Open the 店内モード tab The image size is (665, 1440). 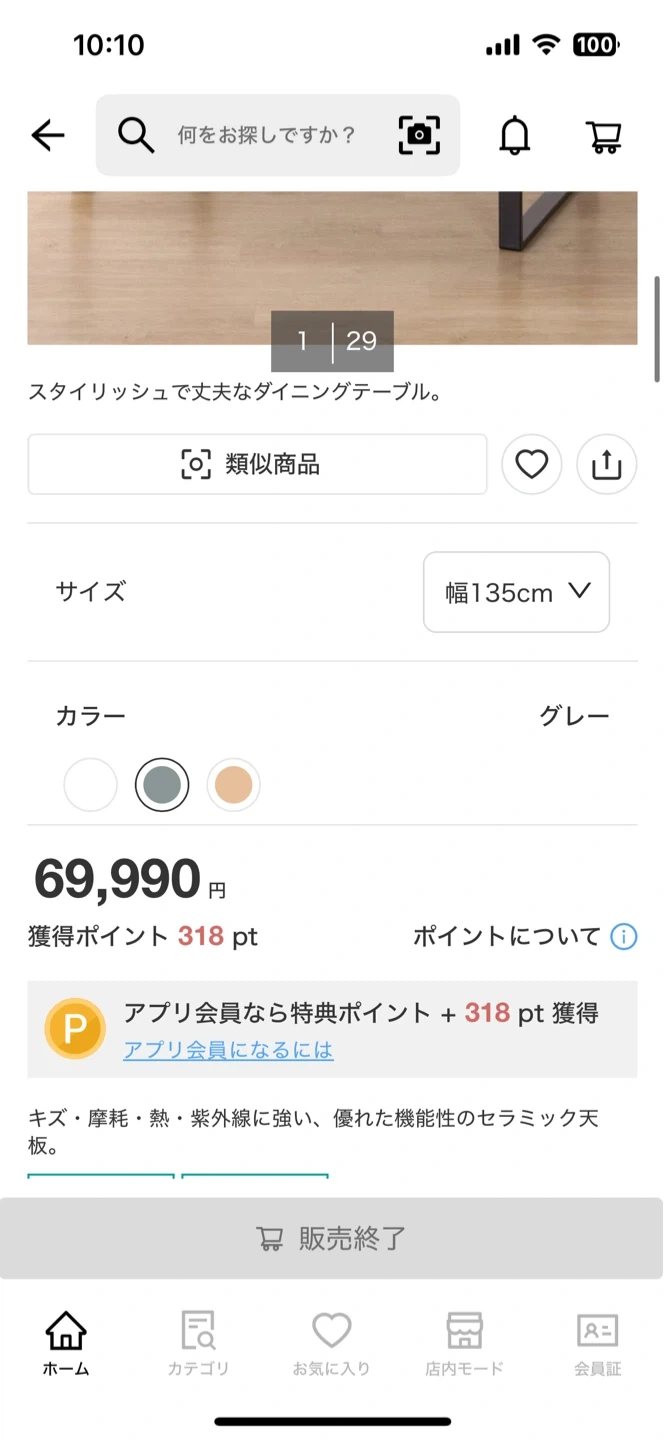(x=464, y=1343)
